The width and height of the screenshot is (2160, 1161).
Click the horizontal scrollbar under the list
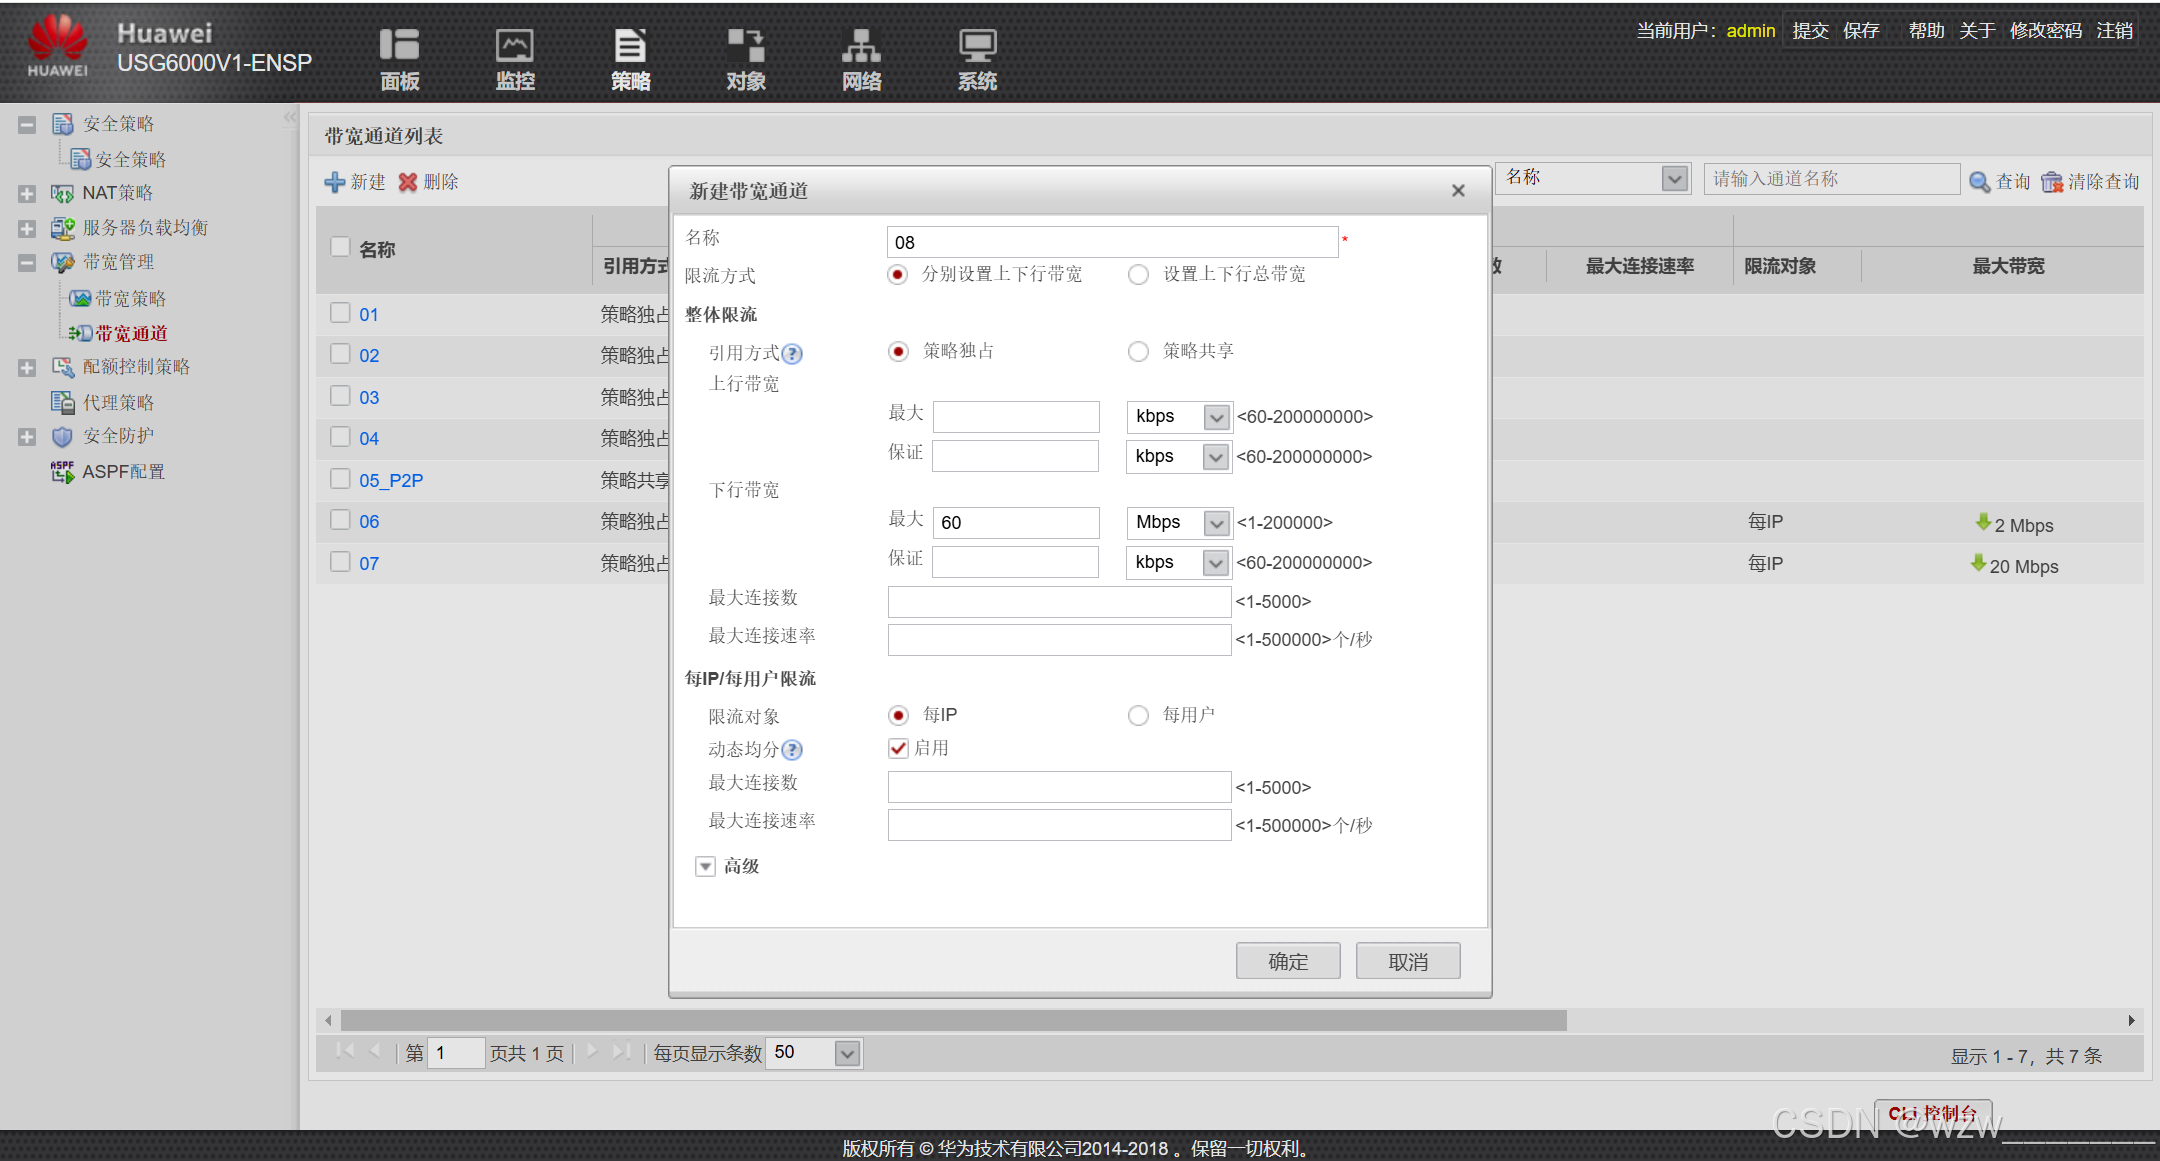point(952,1020)
